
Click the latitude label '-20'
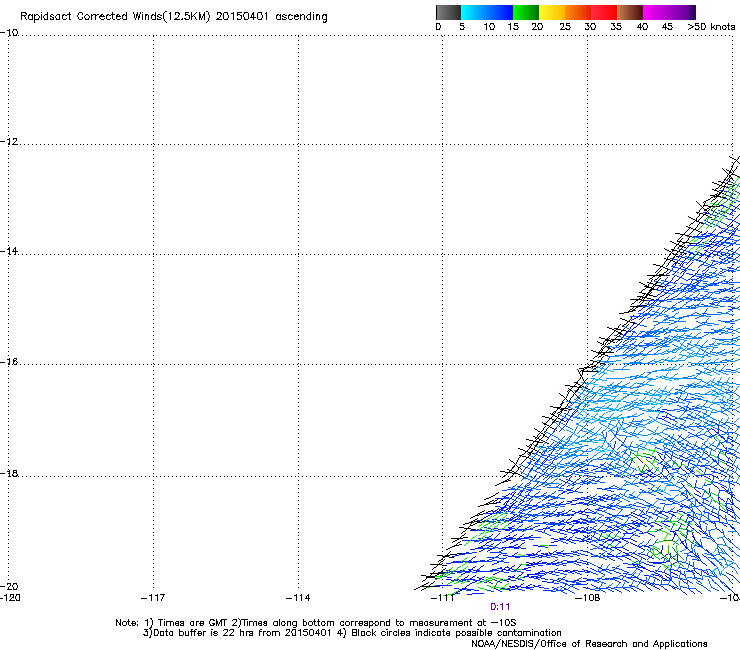click(9, 586)
